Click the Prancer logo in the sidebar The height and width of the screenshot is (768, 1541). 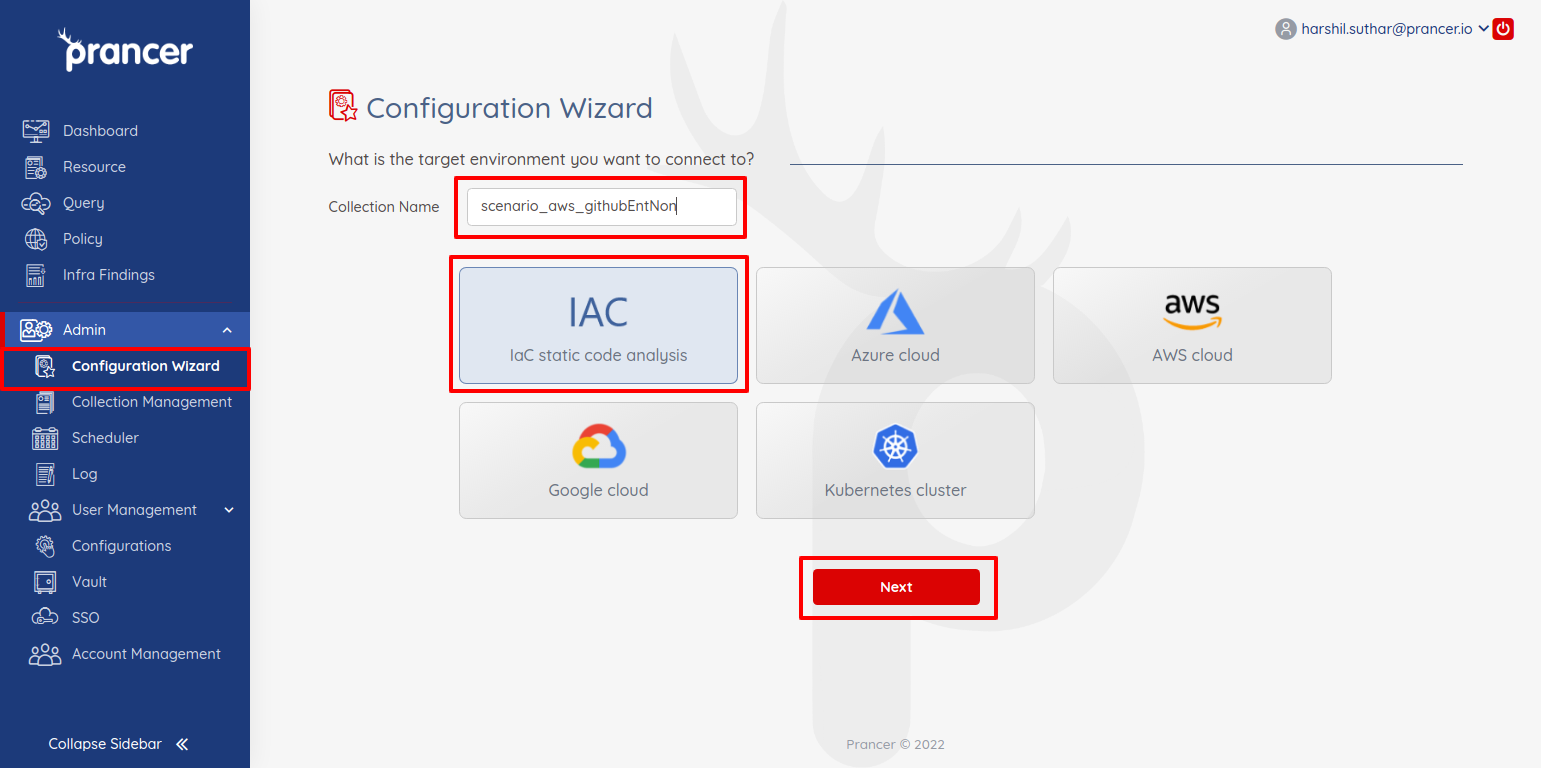[x=125, y=49]
